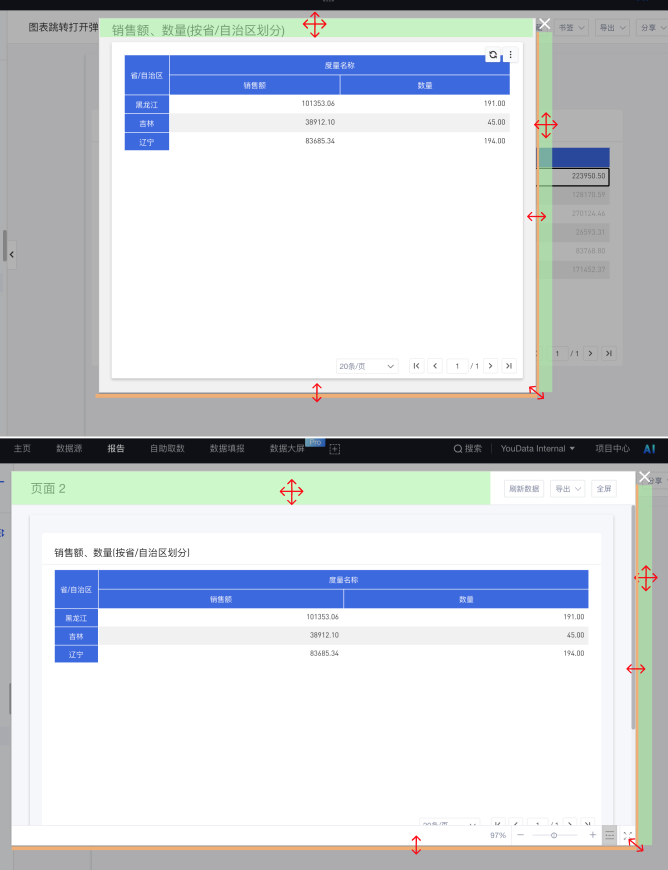Click the 刷新数据 button
The image size is (668, 870).
pyautogui.click(x=524, y=489)
